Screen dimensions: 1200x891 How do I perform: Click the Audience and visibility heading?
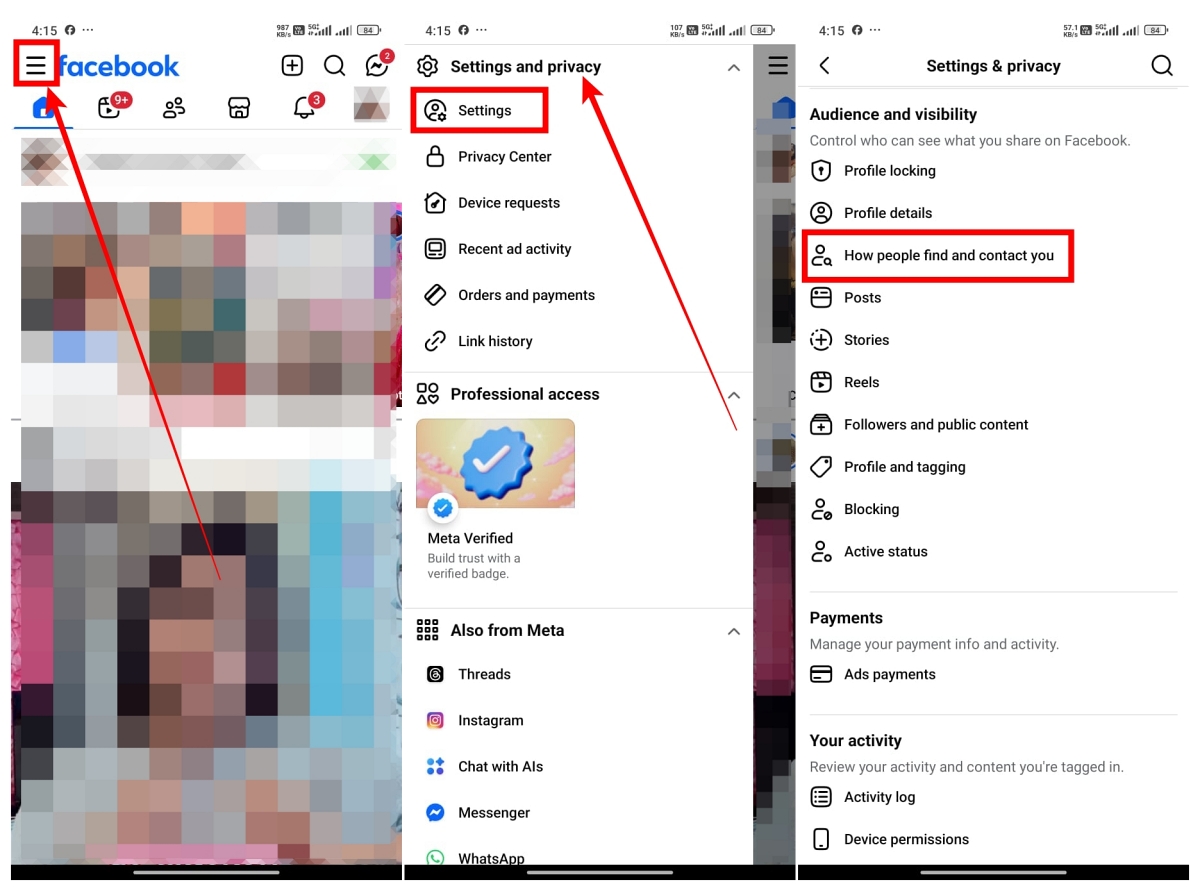point(893,115)
